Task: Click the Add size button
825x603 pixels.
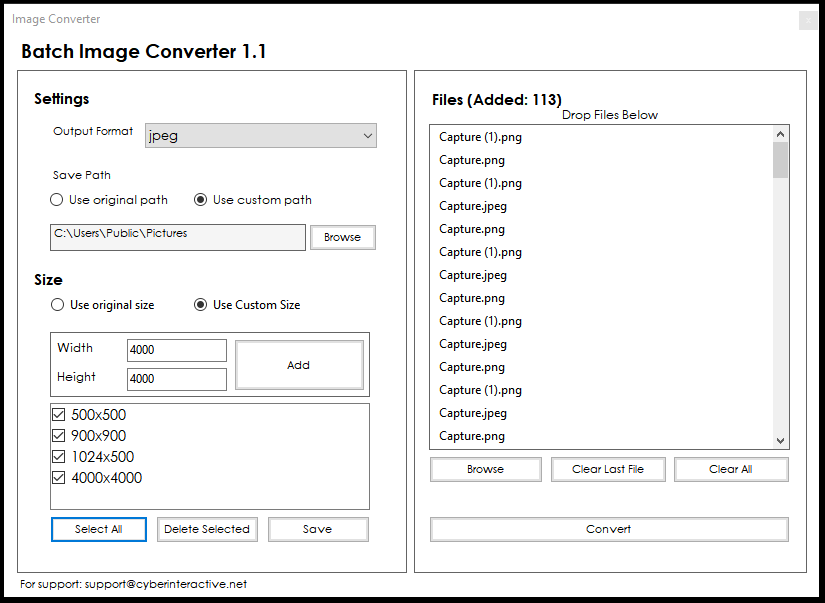Action: click(299, 365)
